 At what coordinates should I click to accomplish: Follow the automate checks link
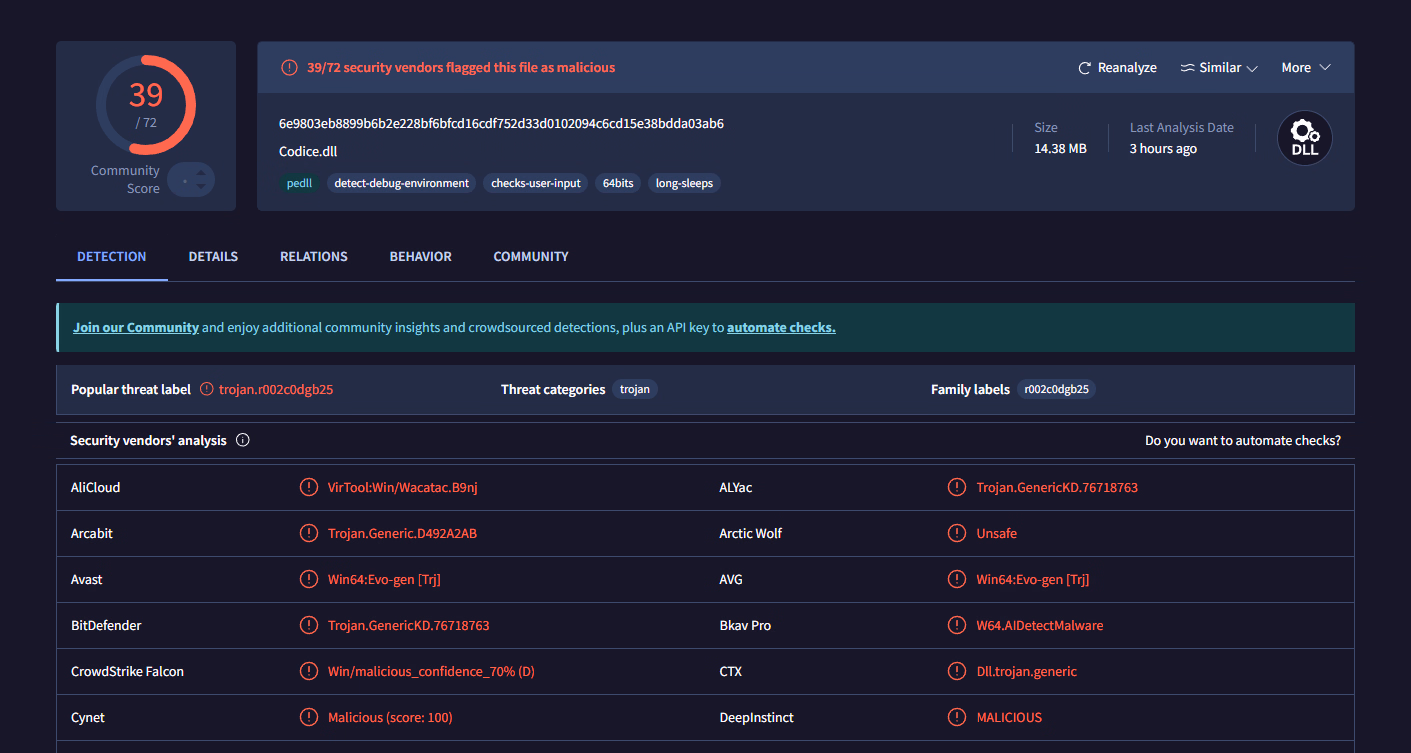pos(781,328)
